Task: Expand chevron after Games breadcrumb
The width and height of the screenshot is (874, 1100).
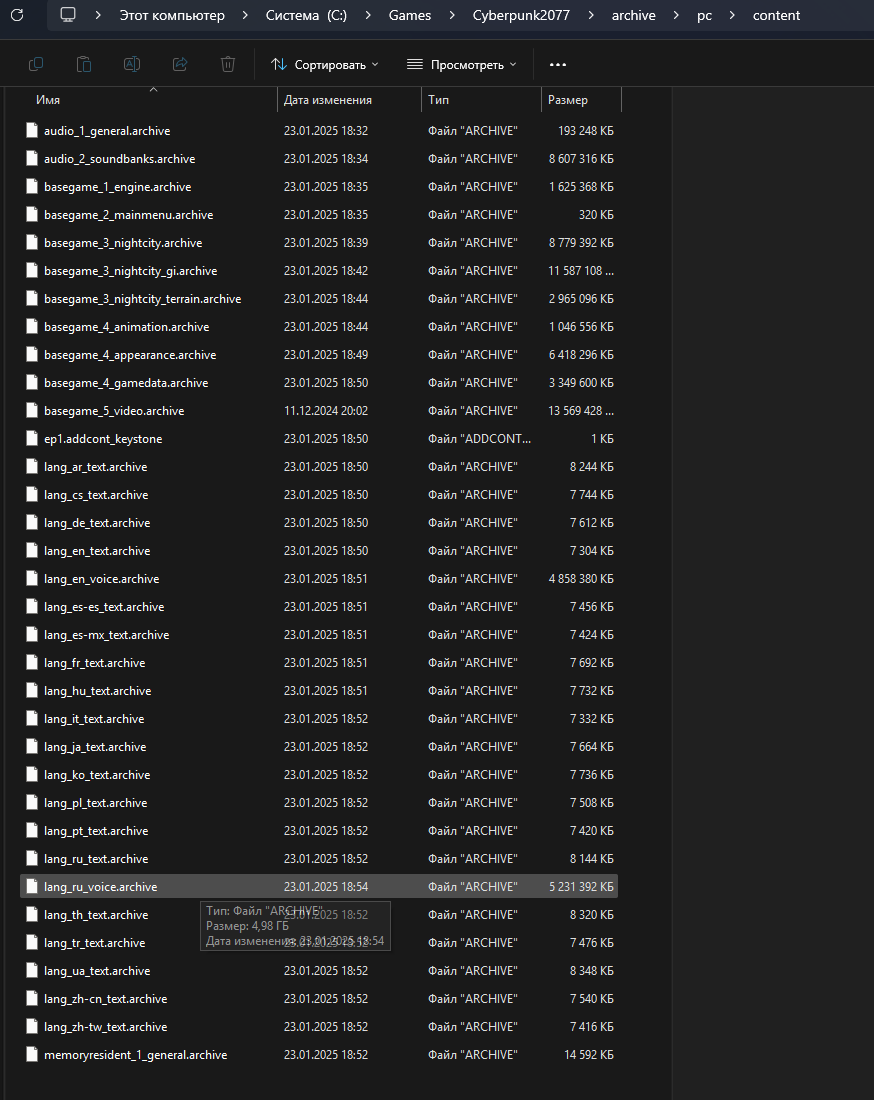Action: [452, 15]
